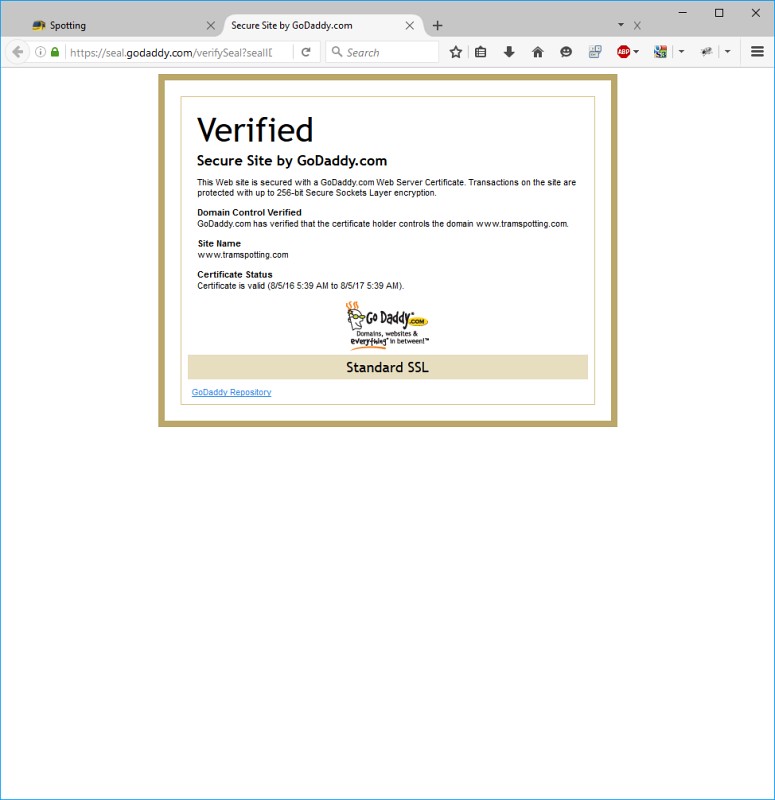775x800 pixels.
Task: Open site information via the info icon
Action: [40, 52]
